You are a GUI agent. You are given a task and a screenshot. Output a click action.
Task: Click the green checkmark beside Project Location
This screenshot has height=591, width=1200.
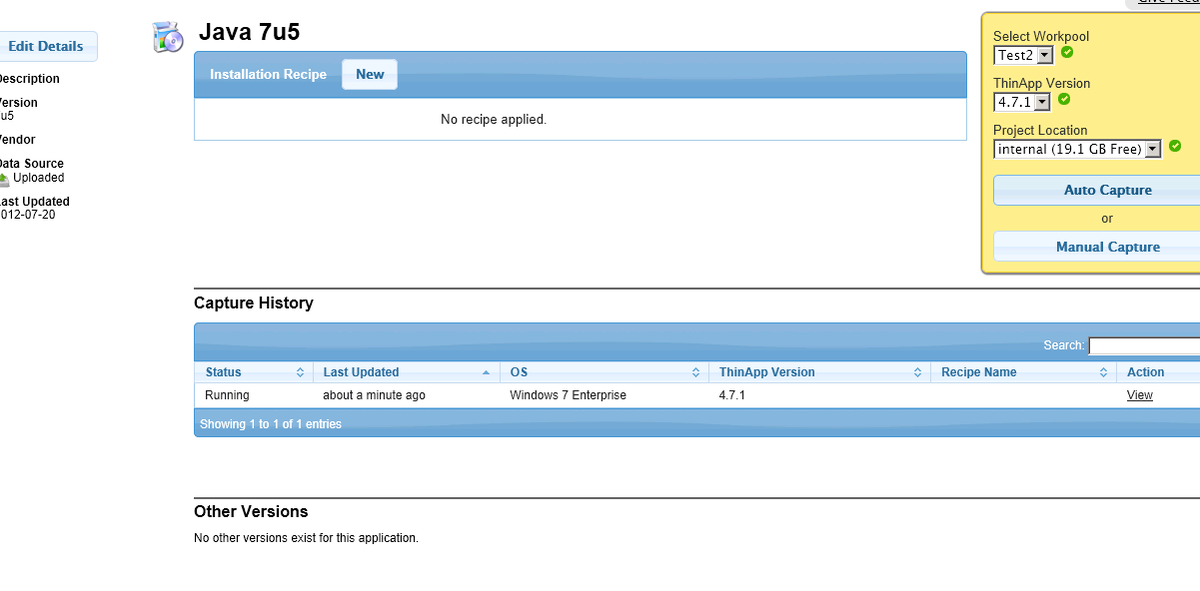1175,146
